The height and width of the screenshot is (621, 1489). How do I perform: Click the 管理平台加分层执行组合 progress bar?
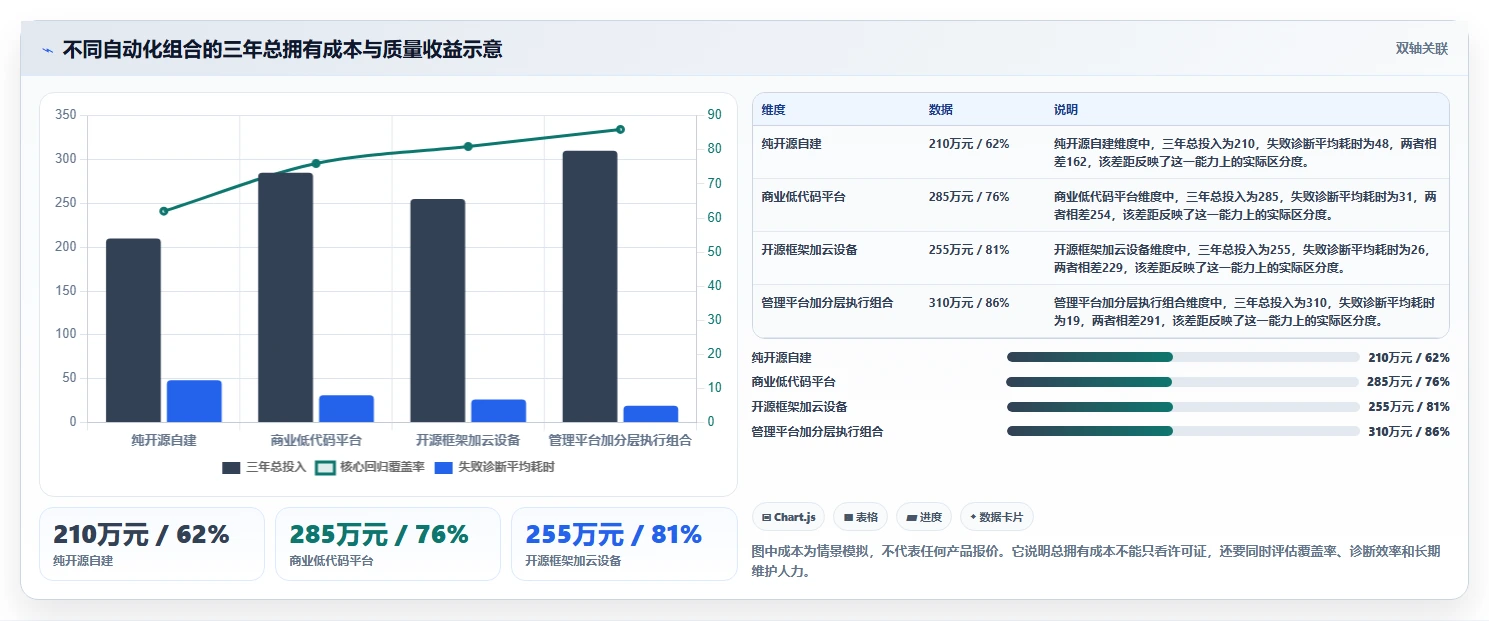pos(1183,431)
